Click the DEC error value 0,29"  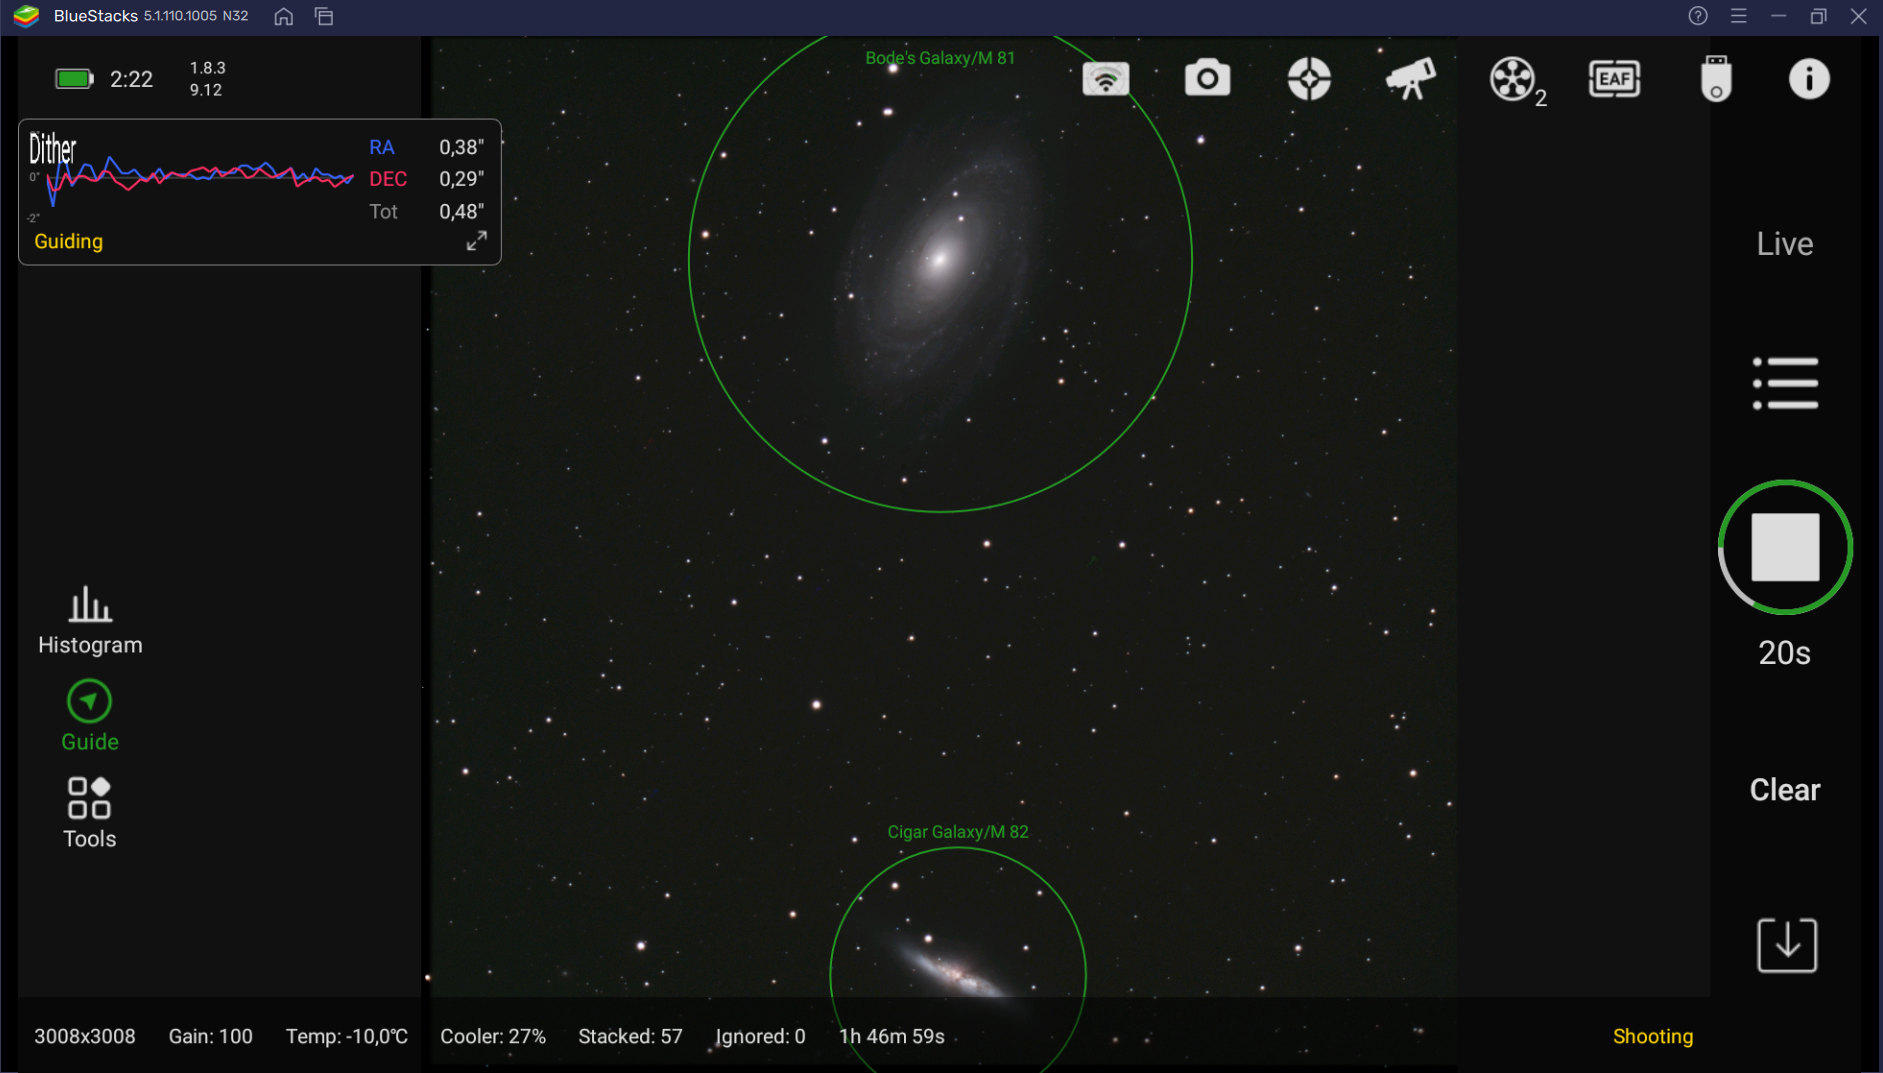(x=462, y=179)
